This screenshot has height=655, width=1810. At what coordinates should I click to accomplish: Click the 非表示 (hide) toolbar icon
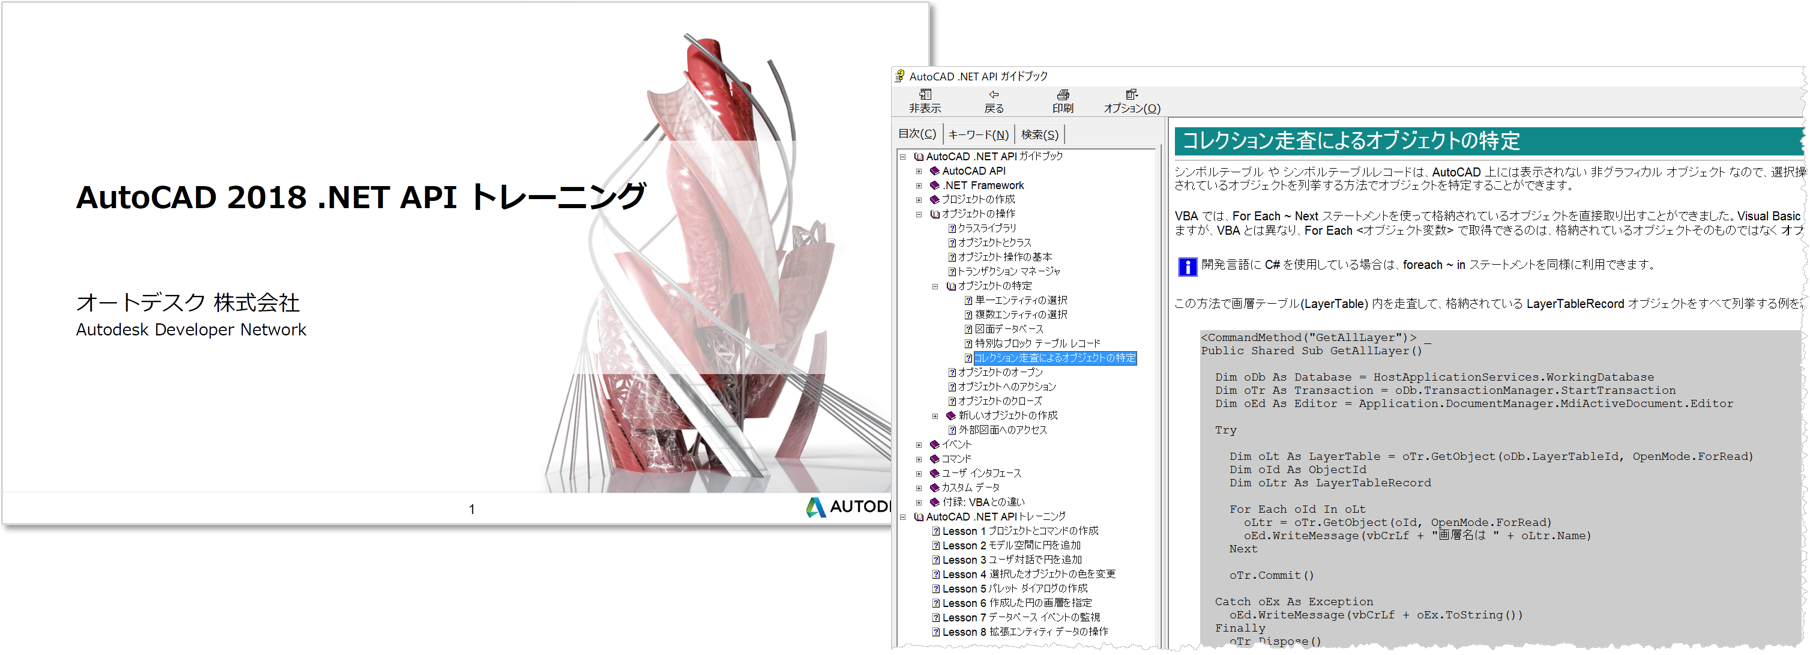coord(925,95)
